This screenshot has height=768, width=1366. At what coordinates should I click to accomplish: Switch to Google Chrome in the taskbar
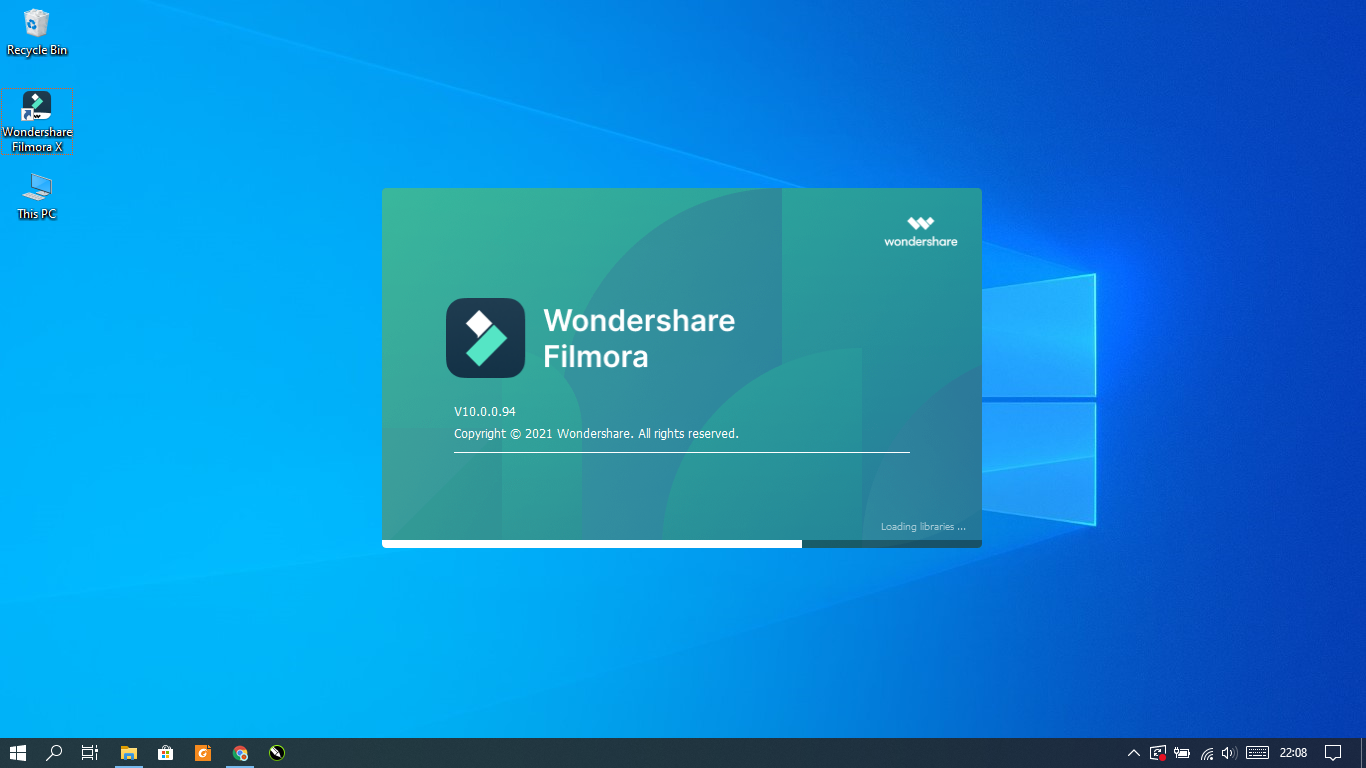(x=240, y=753)
